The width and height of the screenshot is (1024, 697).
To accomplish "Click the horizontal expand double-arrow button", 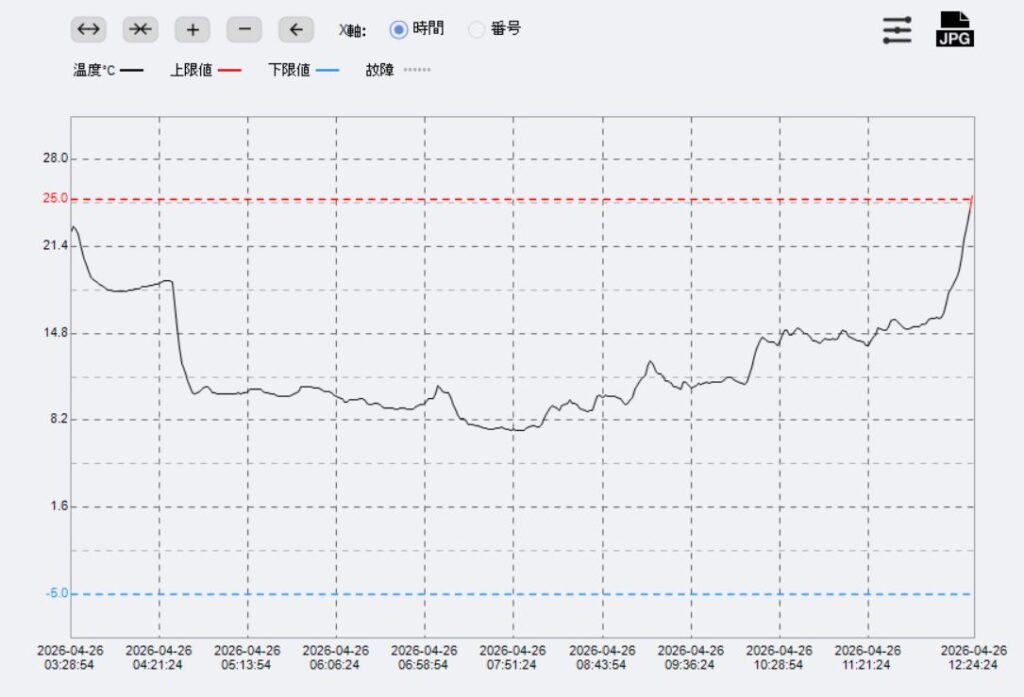I will point(89,30).
